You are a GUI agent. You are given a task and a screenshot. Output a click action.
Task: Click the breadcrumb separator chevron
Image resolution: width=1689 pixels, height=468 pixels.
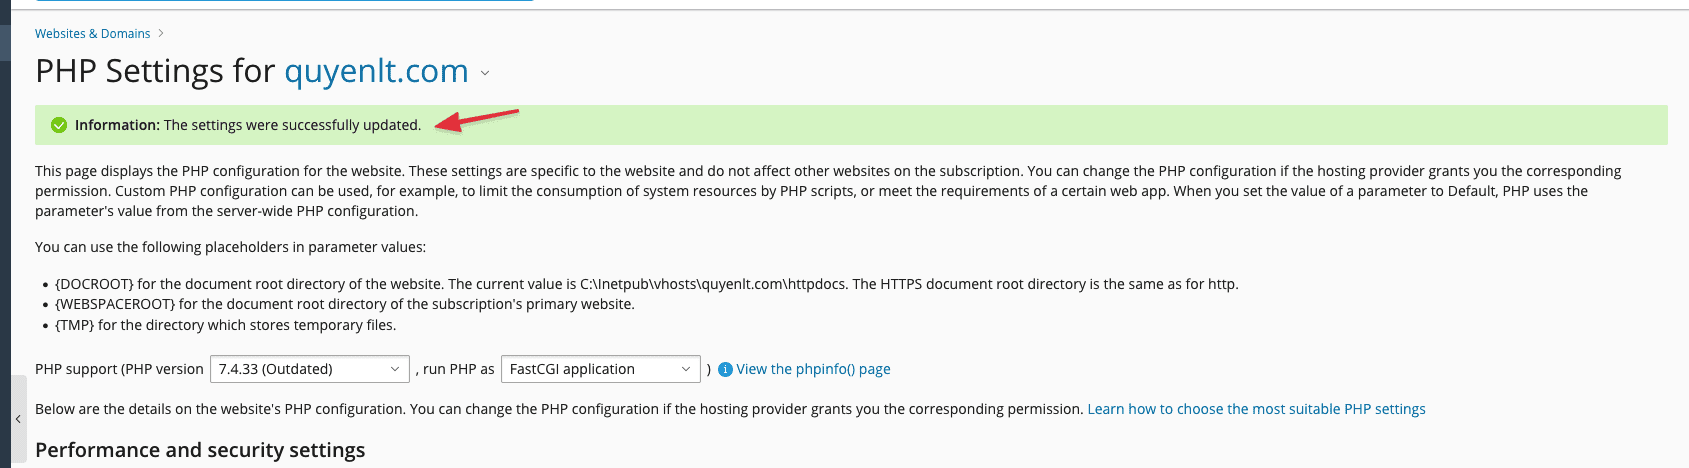pyautogui.click(x=161, y=33)
